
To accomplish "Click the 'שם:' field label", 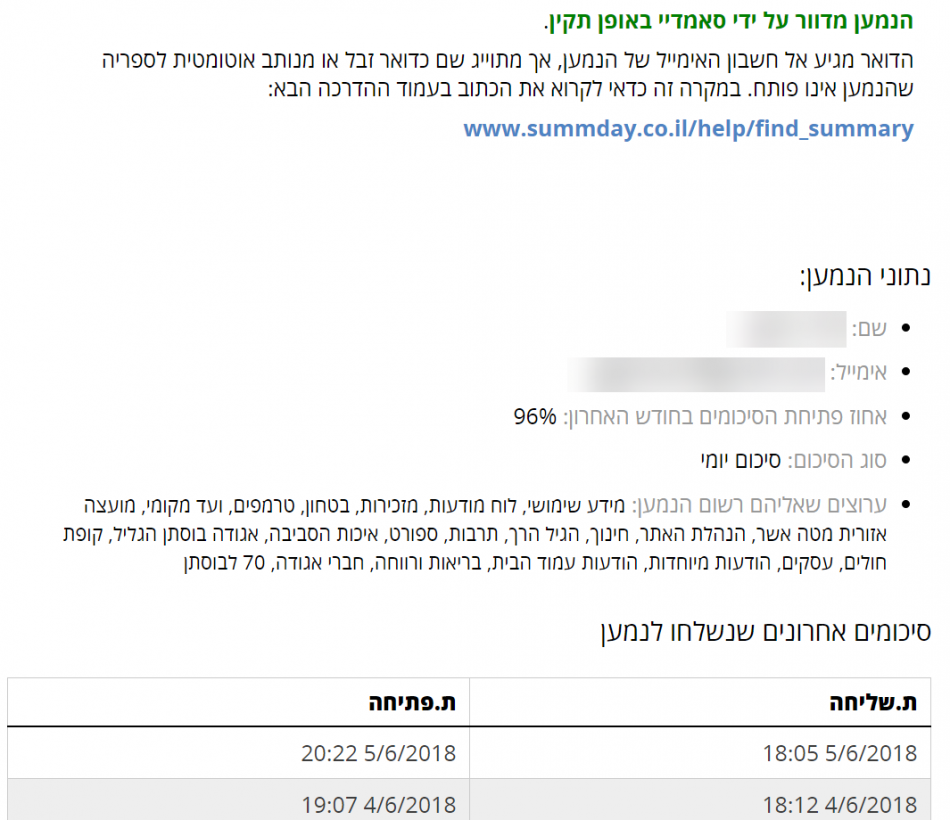I will 868,329.
